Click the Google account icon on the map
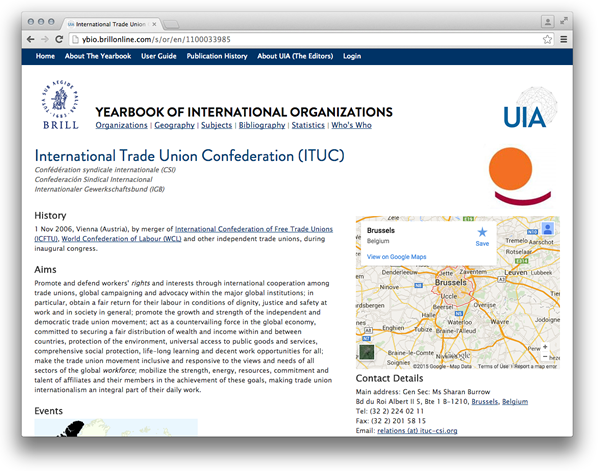The width and height of the screenshot is (600, 471). coord(548,229)
